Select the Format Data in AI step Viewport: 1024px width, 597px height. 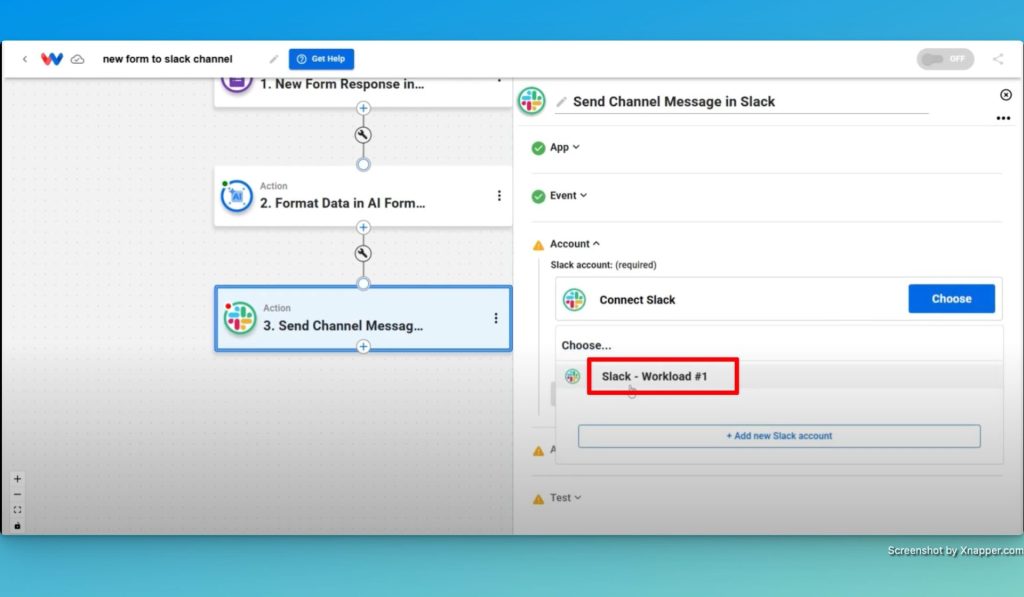[363, 196]
